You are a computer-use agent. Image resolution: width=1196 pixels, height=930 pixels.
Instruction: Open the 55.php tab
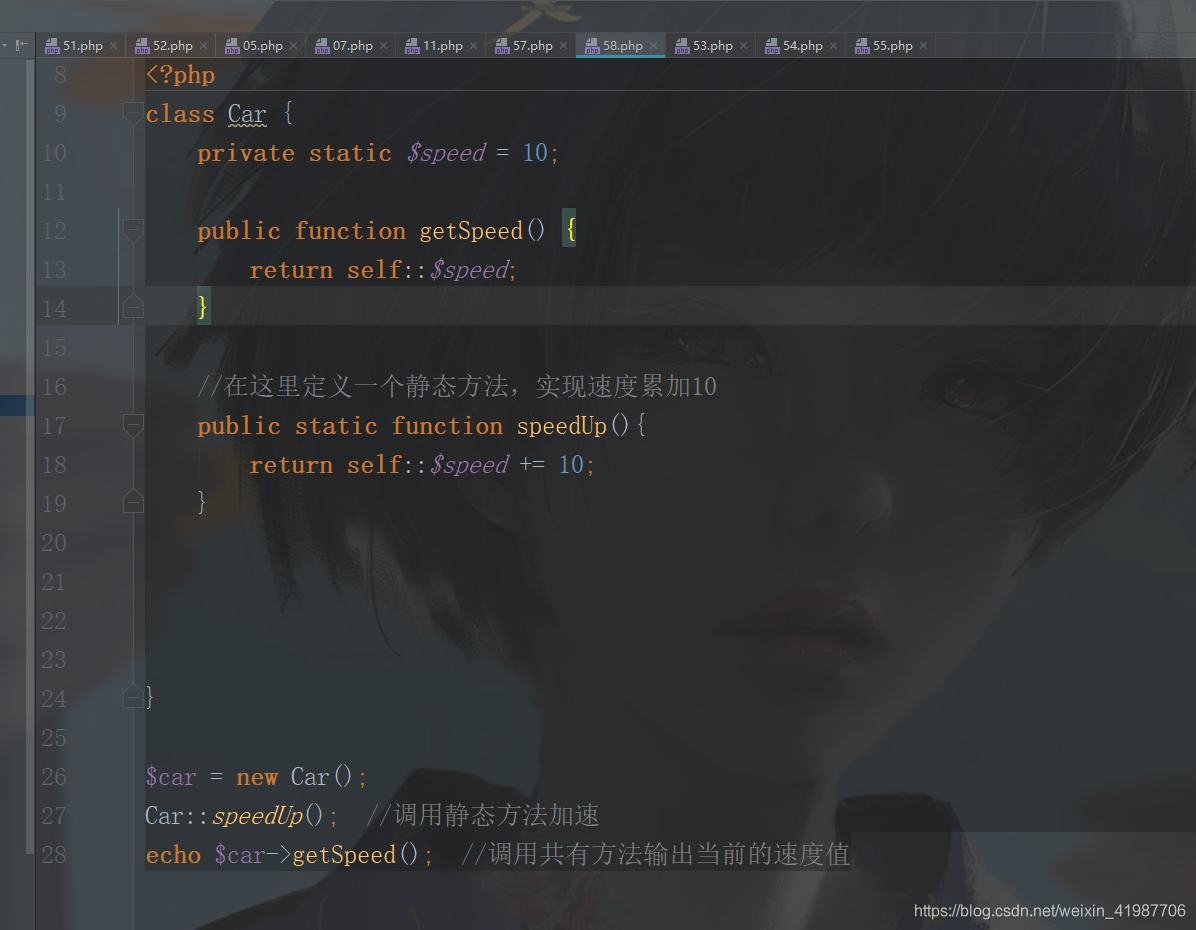tap(892, 46)
